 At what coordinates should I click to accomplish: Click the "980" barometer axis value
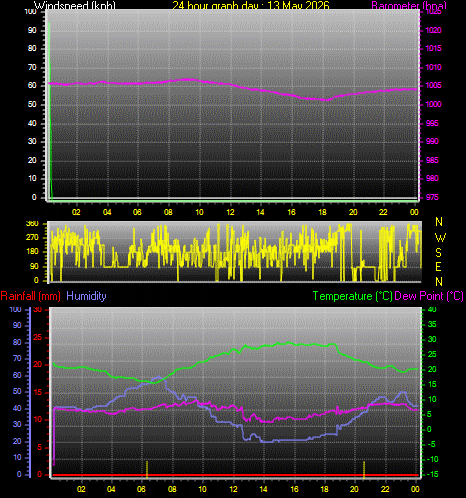pyautogui.click(x=432, y=178)
